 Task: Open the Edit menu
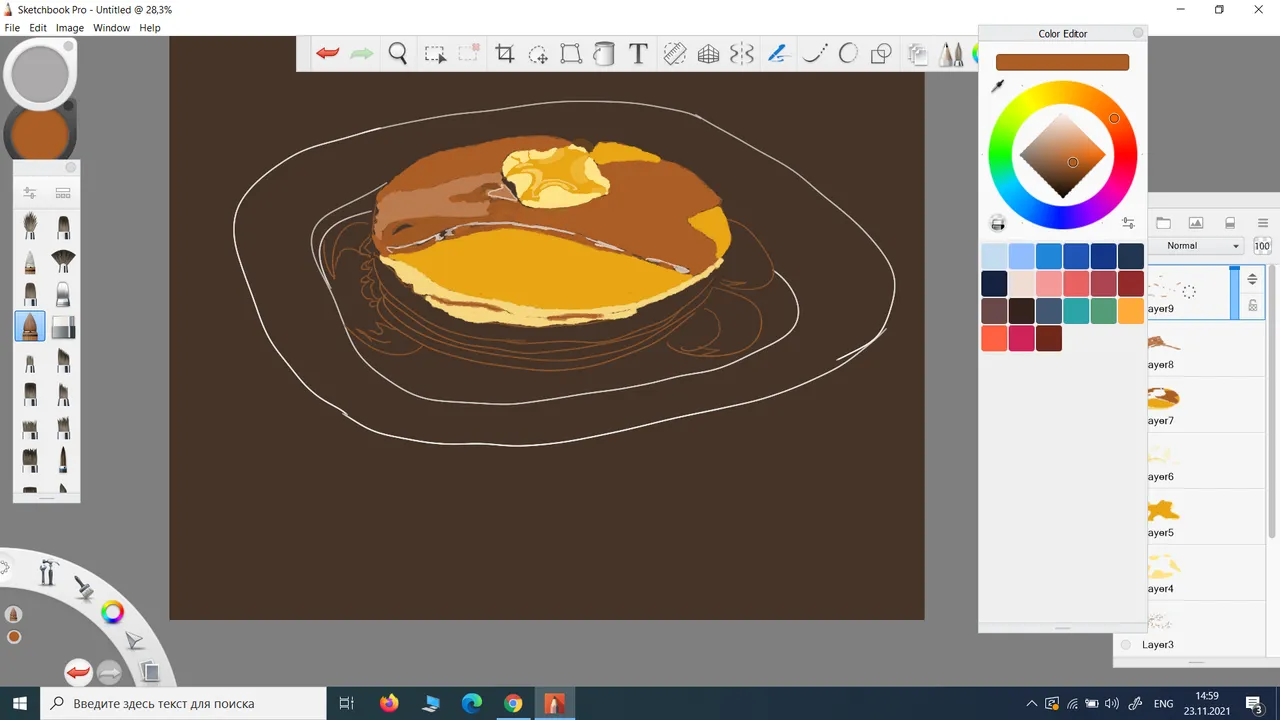click(x=38, y=28)
